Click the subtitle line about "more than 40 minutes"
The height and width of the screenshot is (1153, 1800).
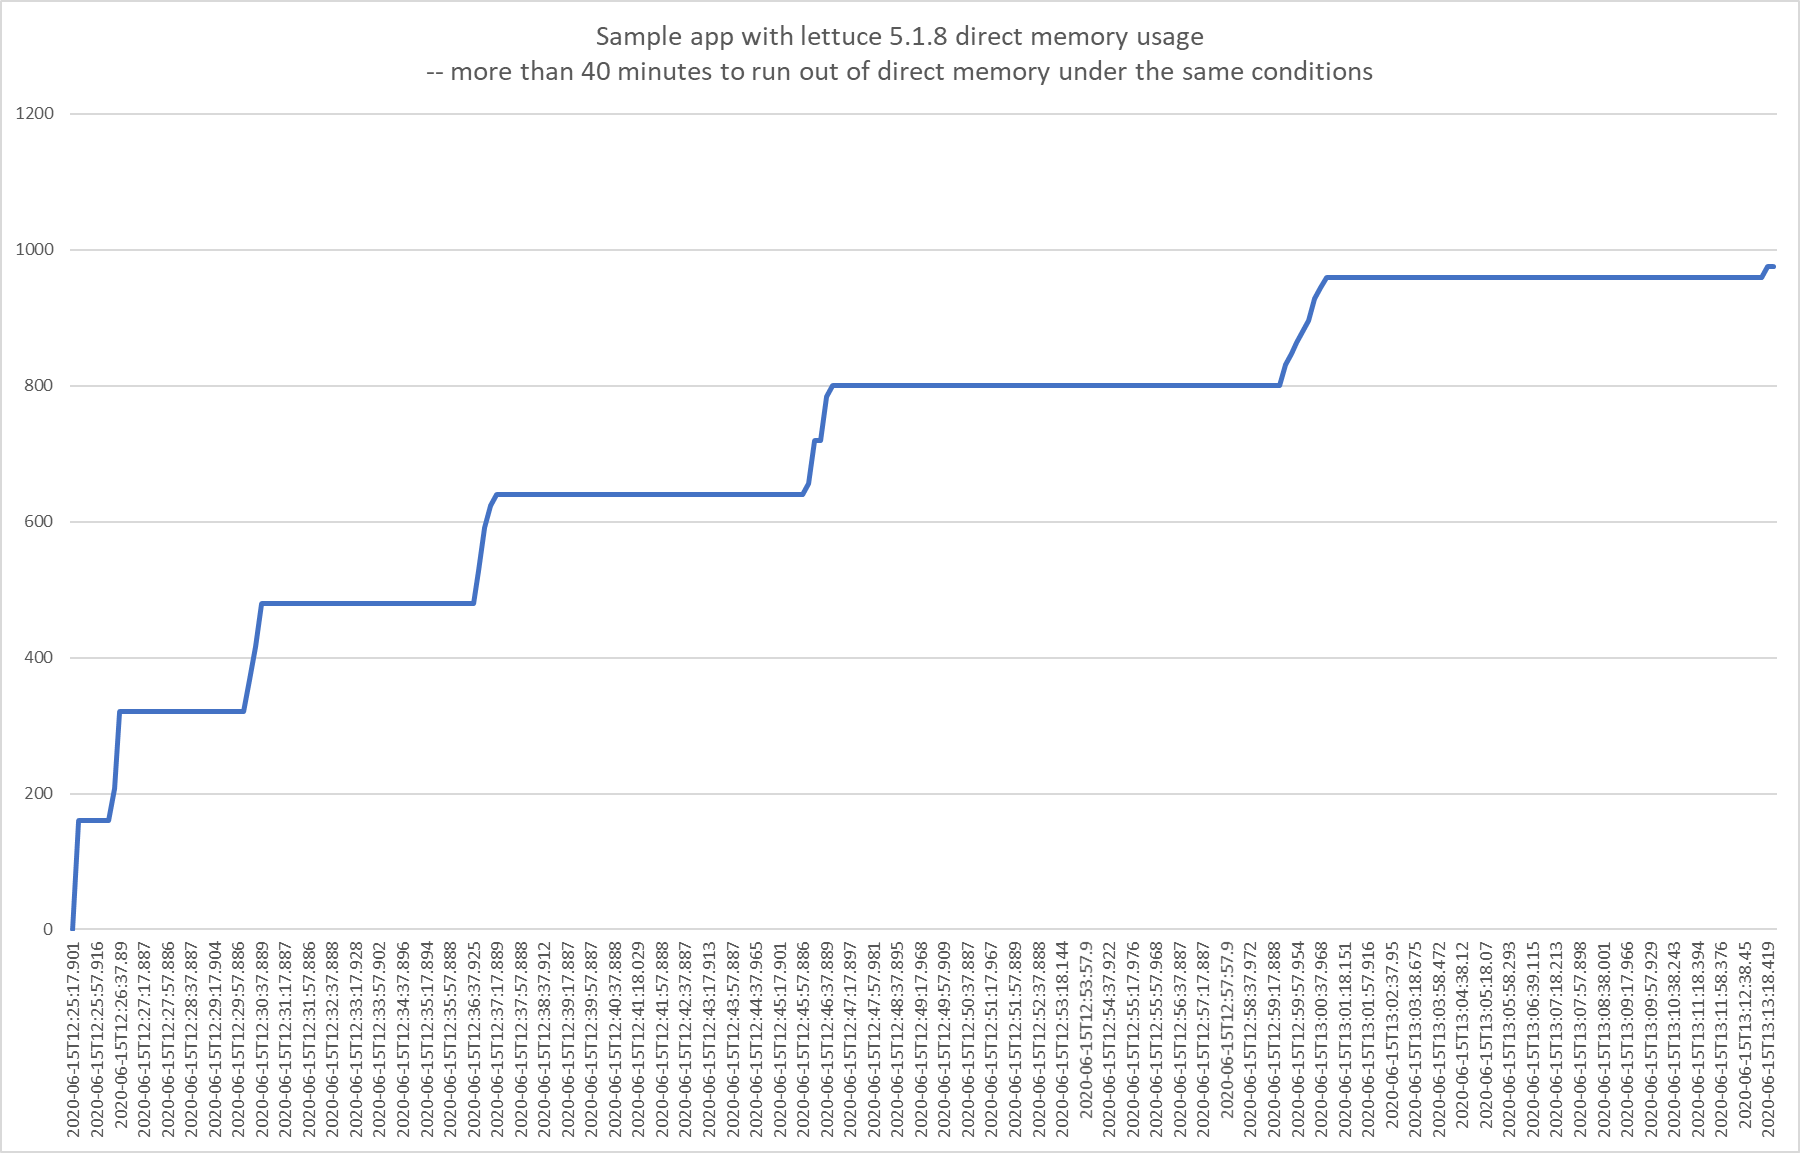coord(899,72)
